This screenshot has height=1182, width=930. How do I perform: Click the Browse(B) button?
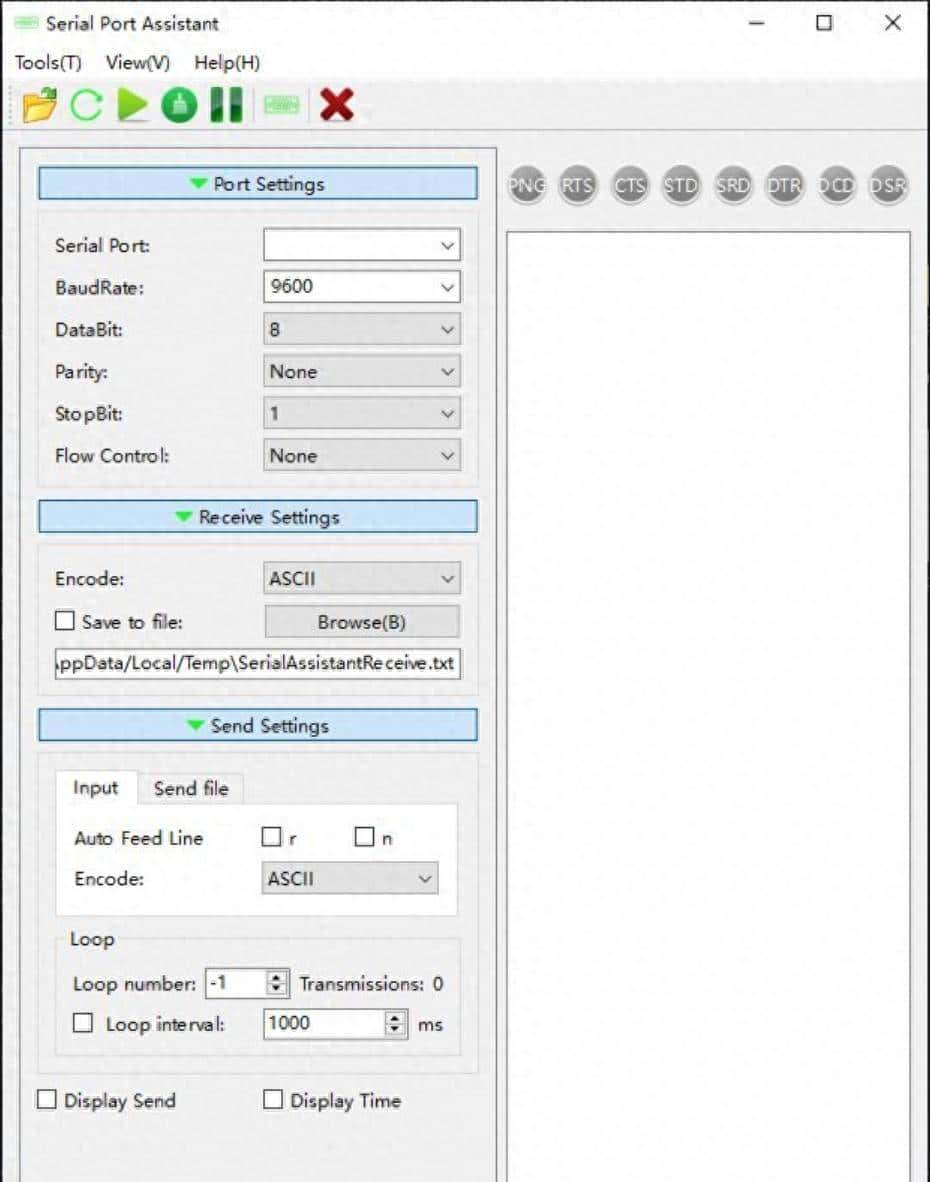coord(361,620)
